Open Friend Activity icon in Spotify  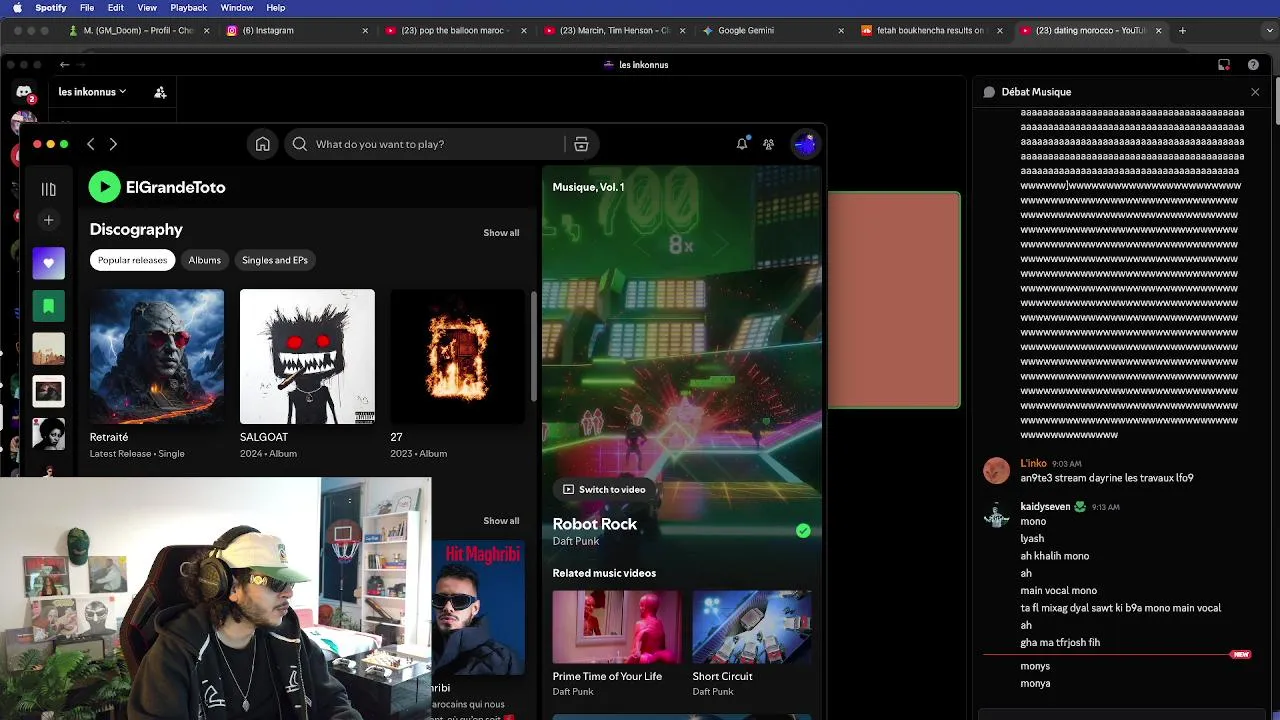(768, 144)
